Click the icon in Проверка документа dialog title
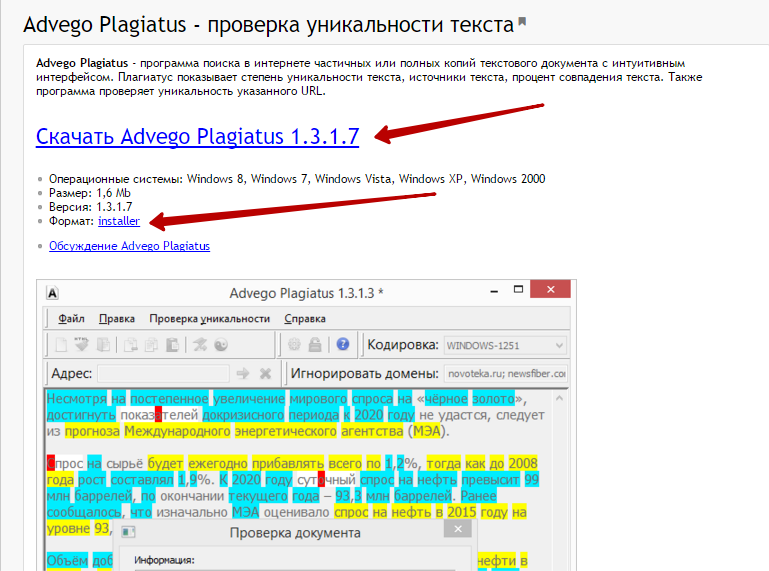The image size is (769, 571). [128, 532]
